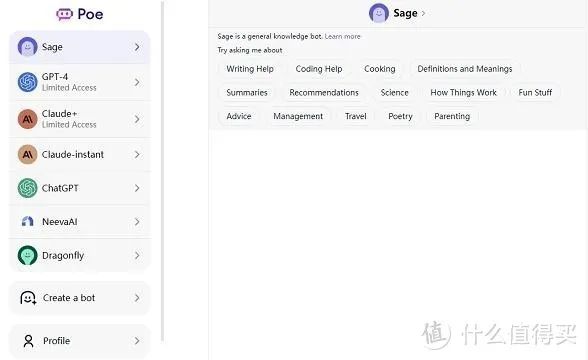
Task: Choose Definitions and Meanings chip
Action: pyautogui.click(x=465, y=69)
